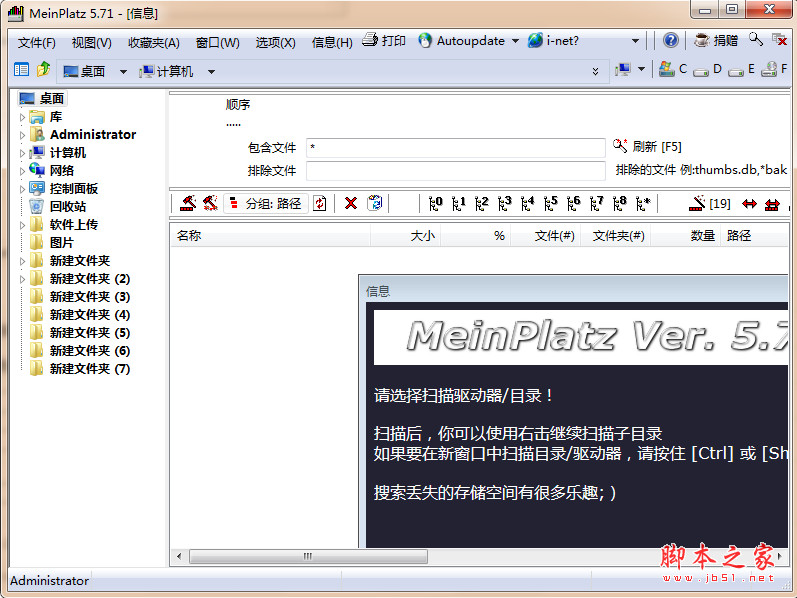Click the [19] column autosize icon
This screenshot has height=598, width=797.
[x=710, y=203]
